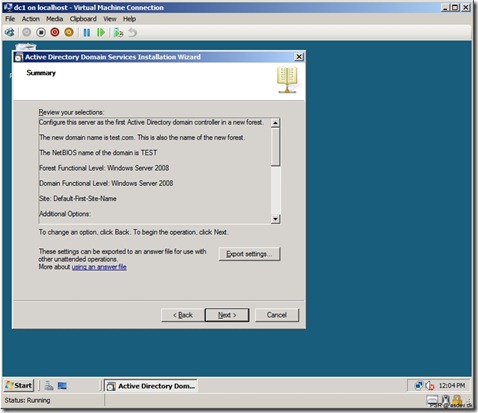
Task: Click Next to begin the operation
Action: coord(227,315)
